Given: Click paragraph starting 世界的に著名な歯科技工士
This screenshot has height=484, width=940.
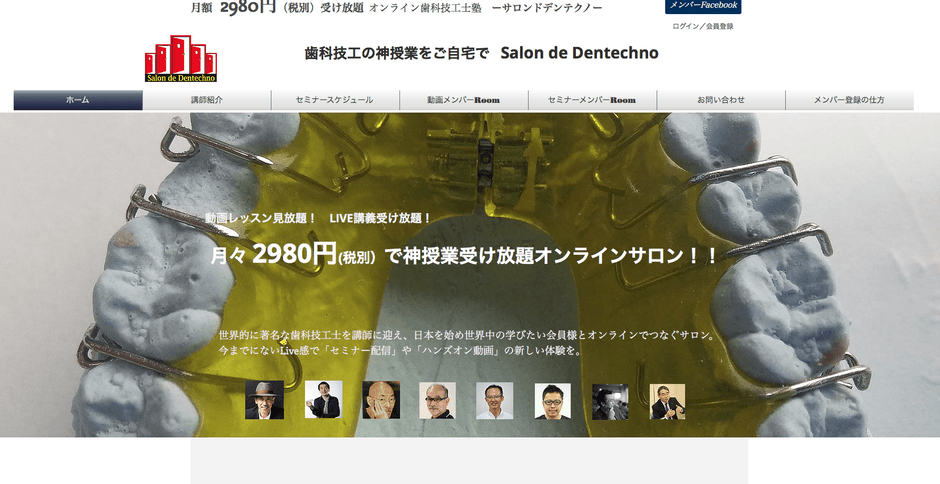Looking at the screenshot, I should coord(467,335).
